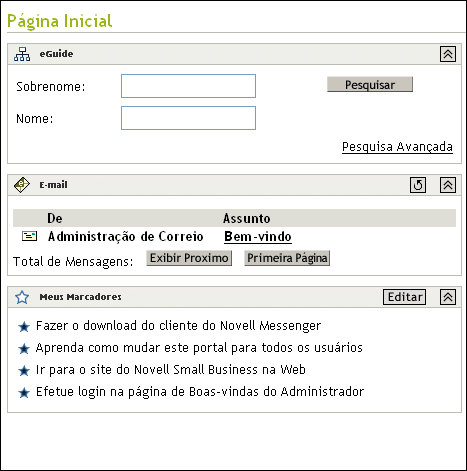Collapse the Meus Marcadores panel

point(448,297)
